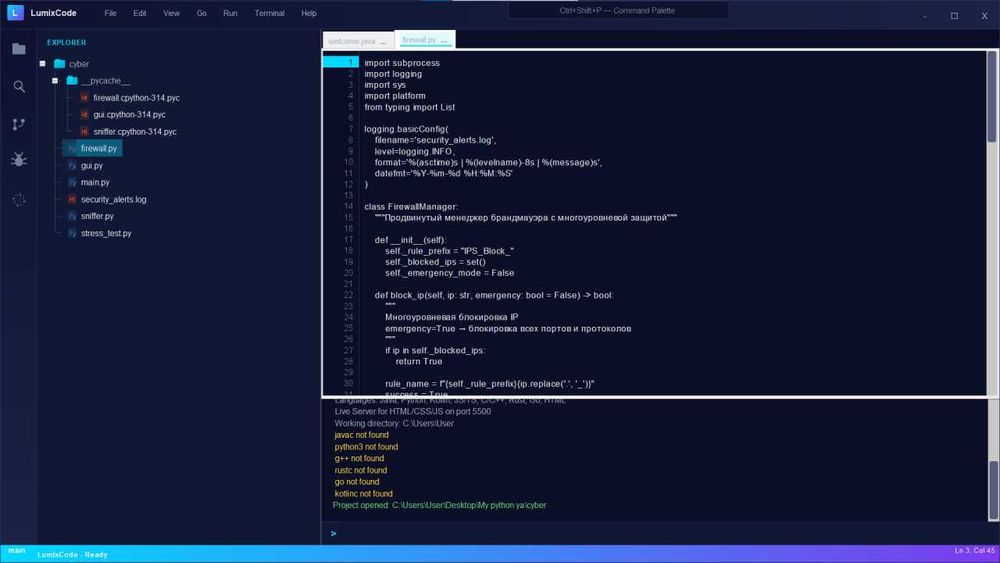Image resolution: width=1000 pixels, height=563 pixels.
Task: Click the Python icon beside stress_test.py
Action: 72,233
